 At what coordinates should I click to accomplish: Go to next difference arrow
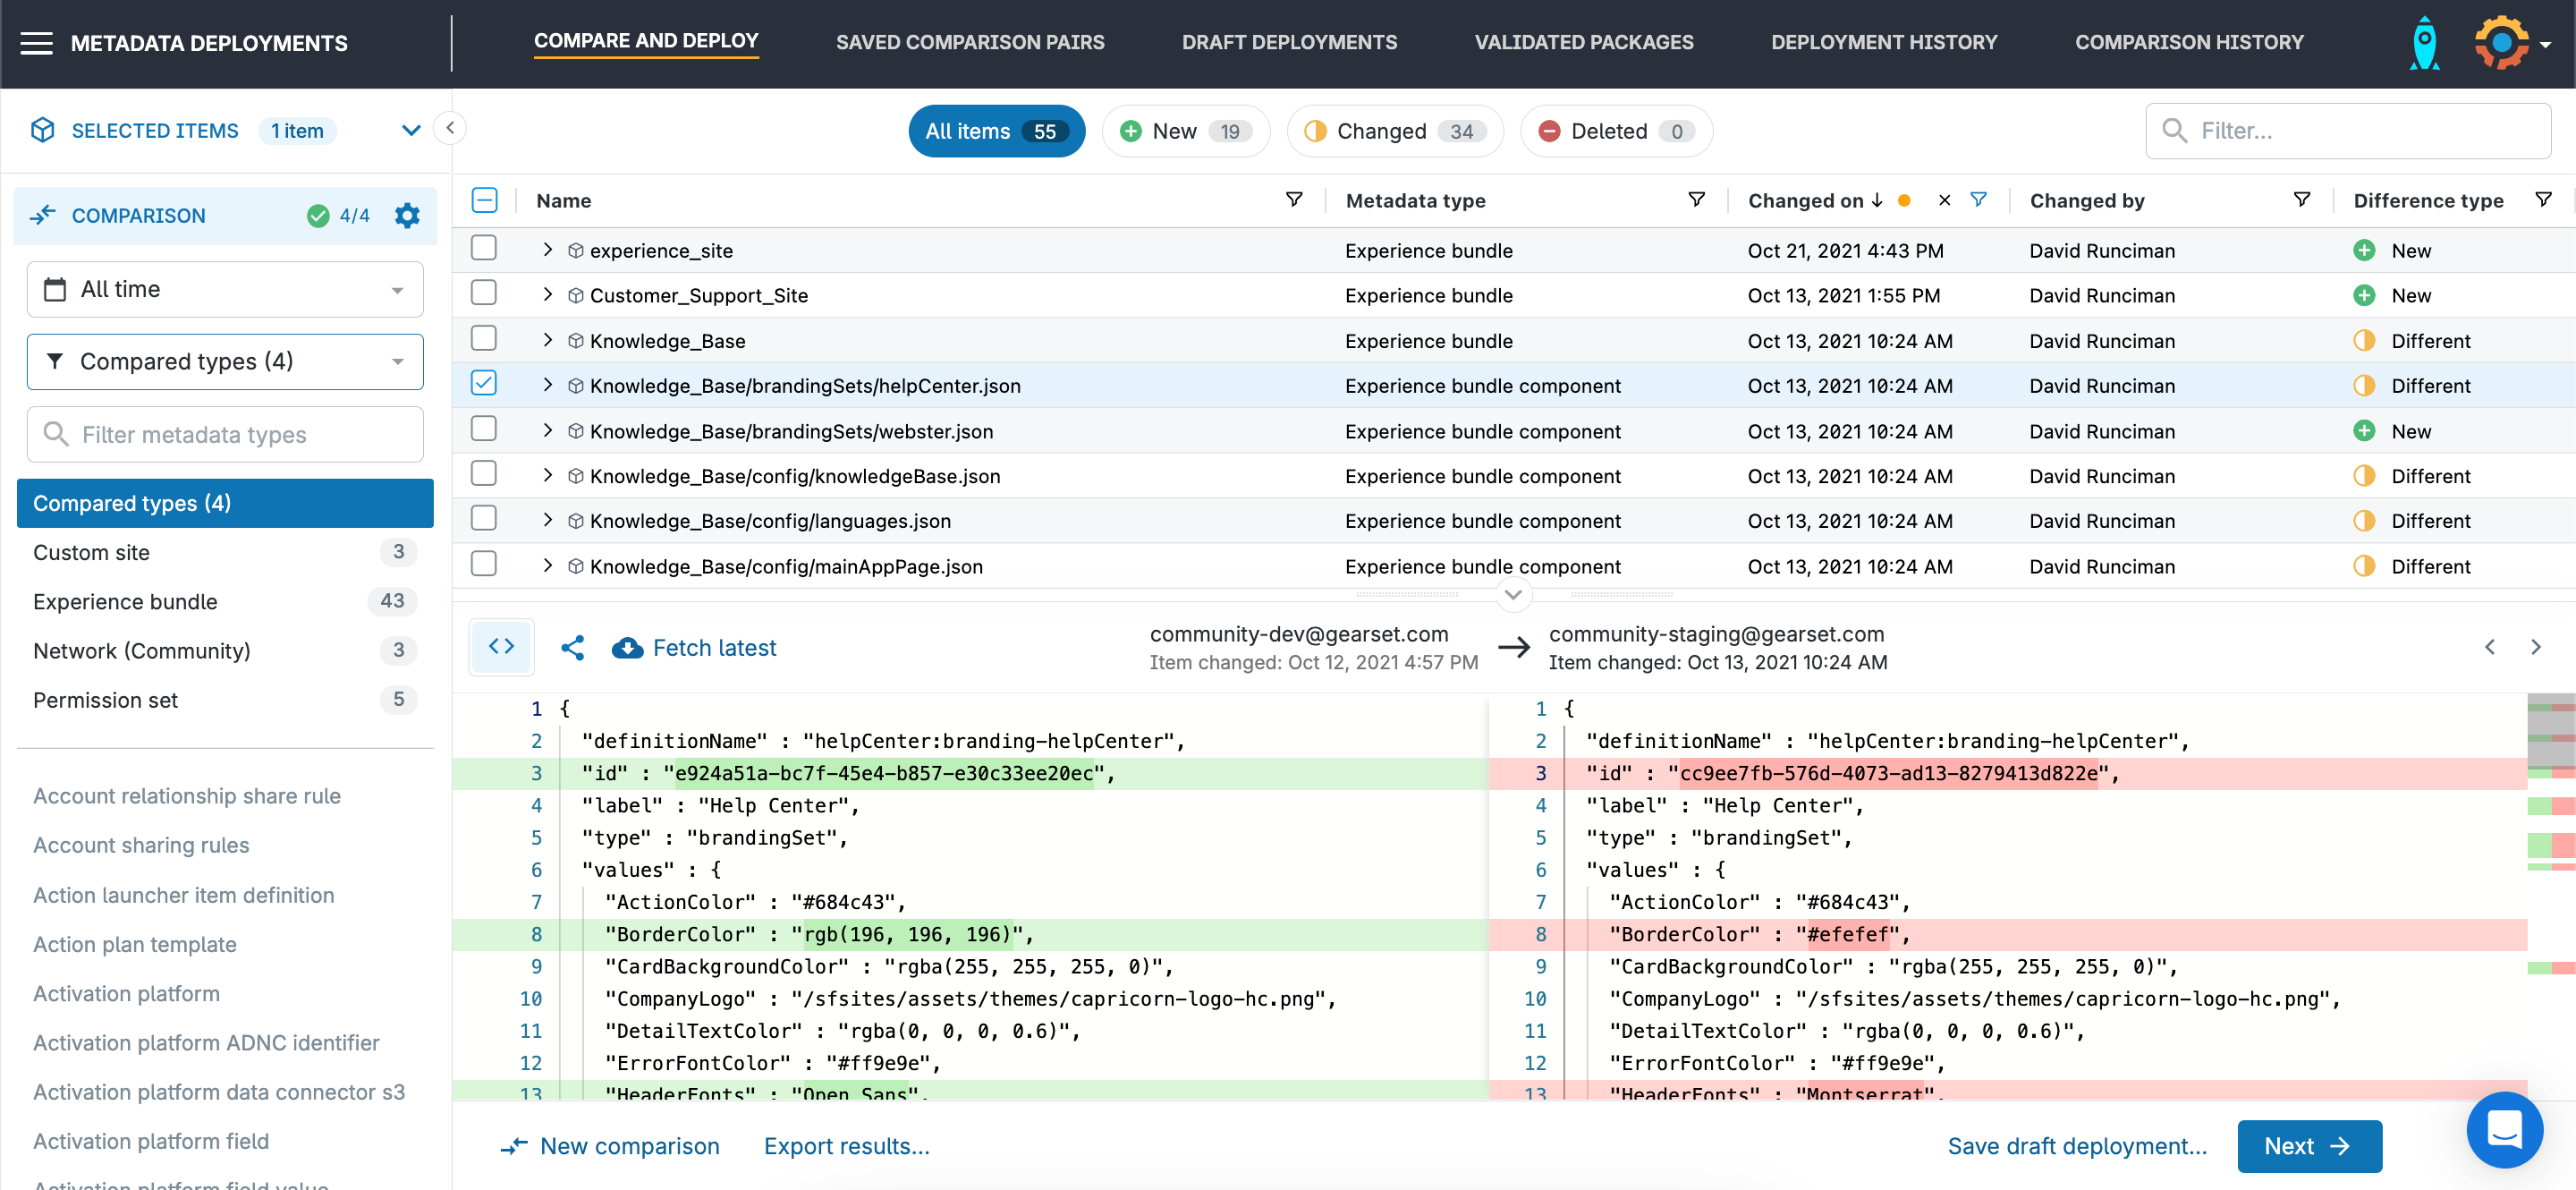pos(2535,647)
